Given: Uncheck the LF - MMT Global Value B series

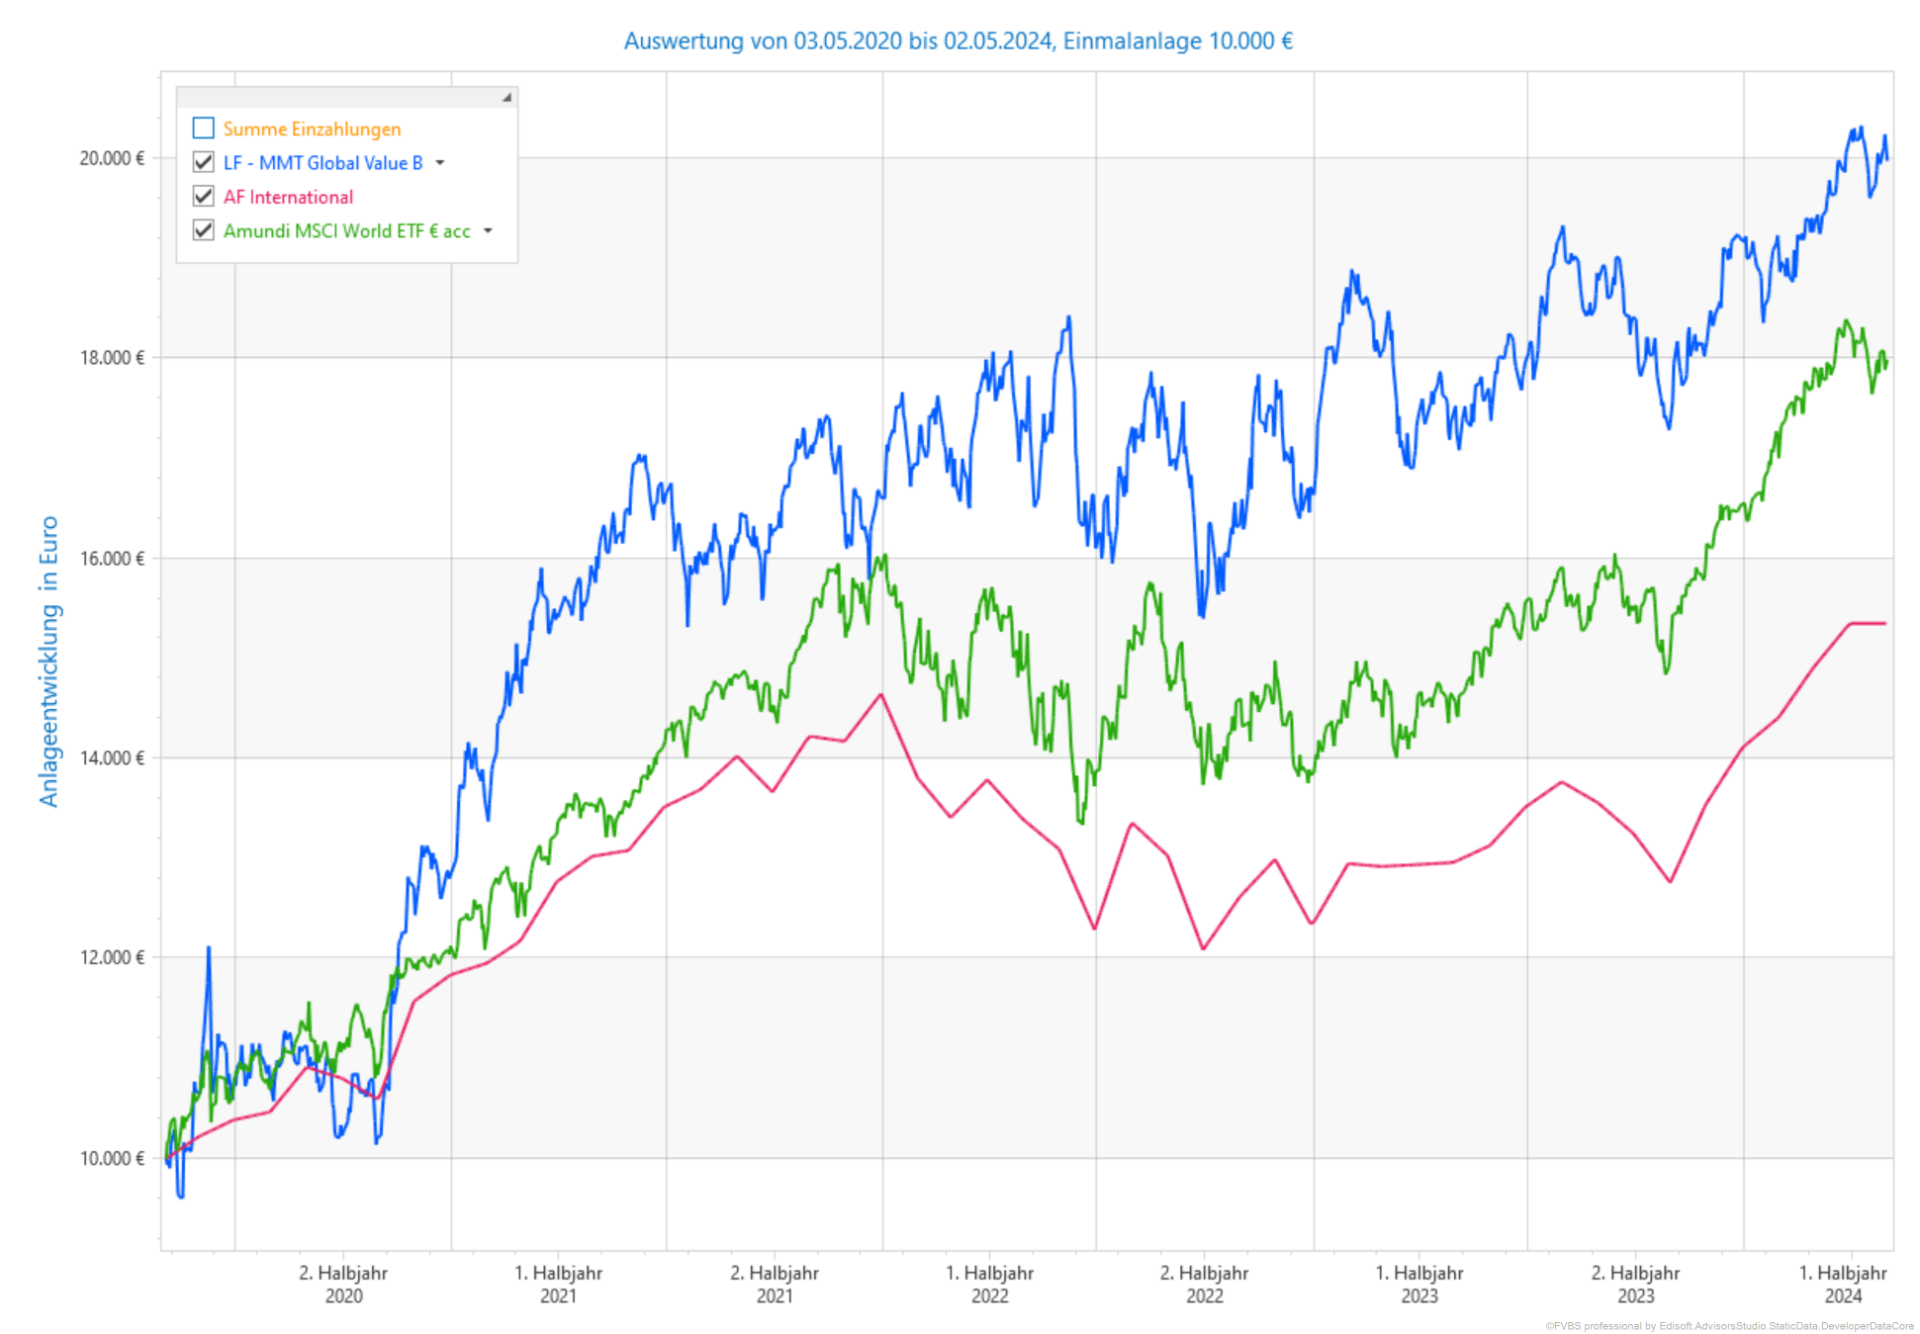Looking at the screenshot, I should [x=203, y=162].
